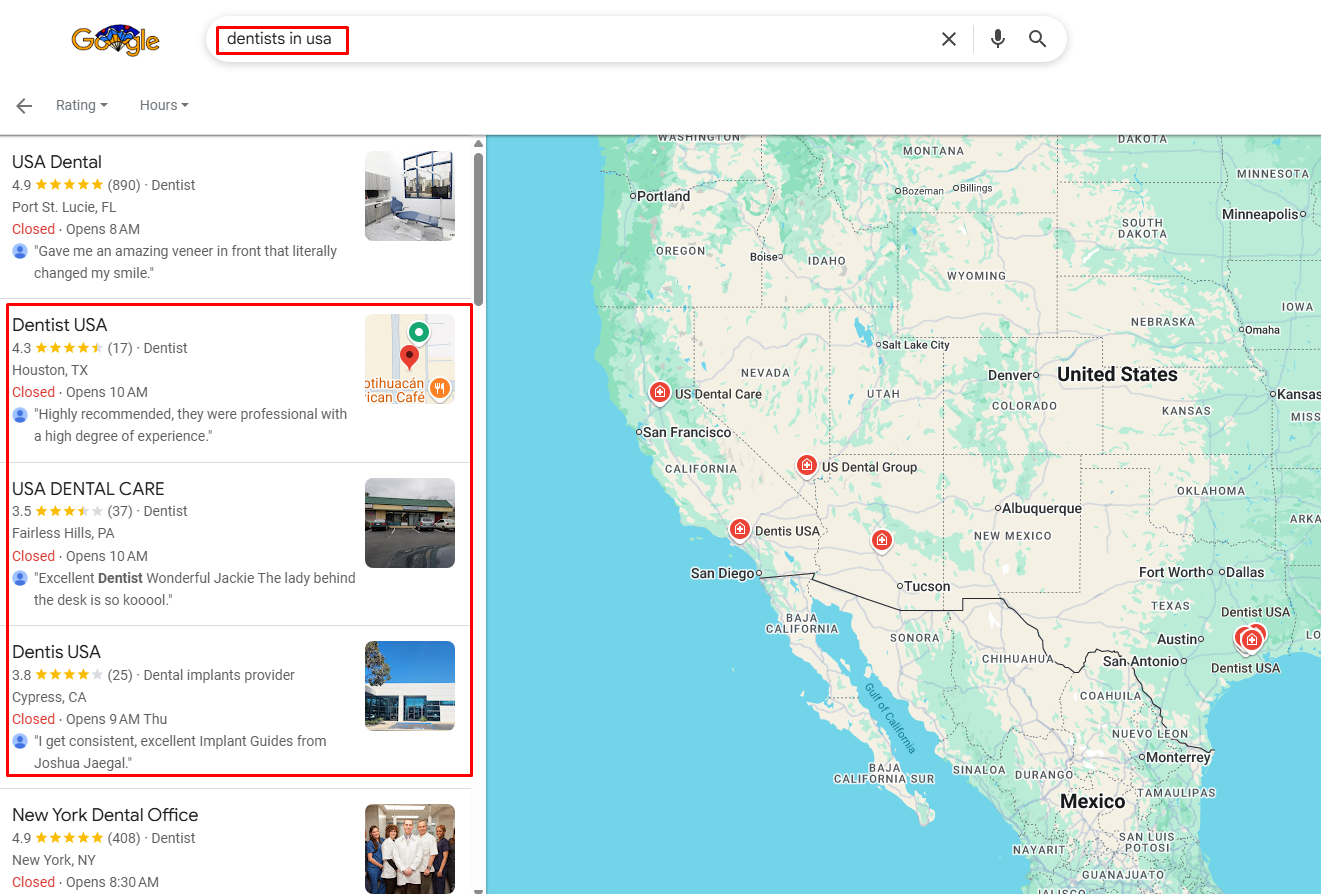This screenshot has height=894, width=1321.
Task: Clear the search box with the X icon
Action: point(949,38)
